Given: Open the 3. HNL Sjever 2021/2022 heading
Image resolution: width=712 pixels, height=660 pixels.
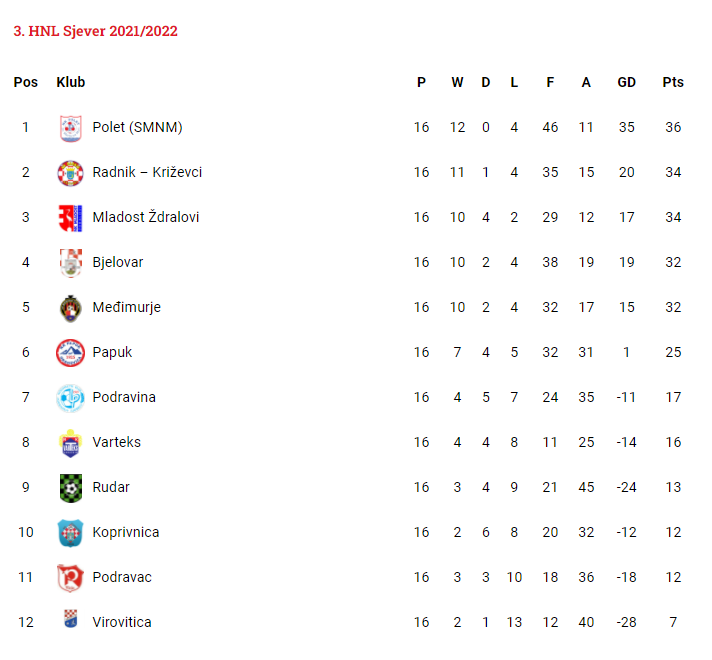Looking at the screenshot, I should [95, 31].
